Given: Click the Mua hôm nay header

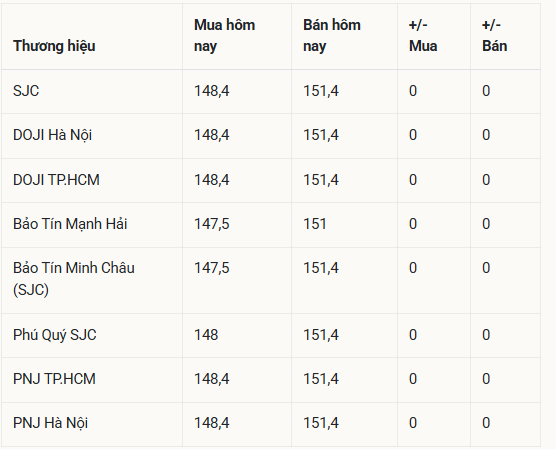Looking at the screenshot, I should click(x=224, y=35).
